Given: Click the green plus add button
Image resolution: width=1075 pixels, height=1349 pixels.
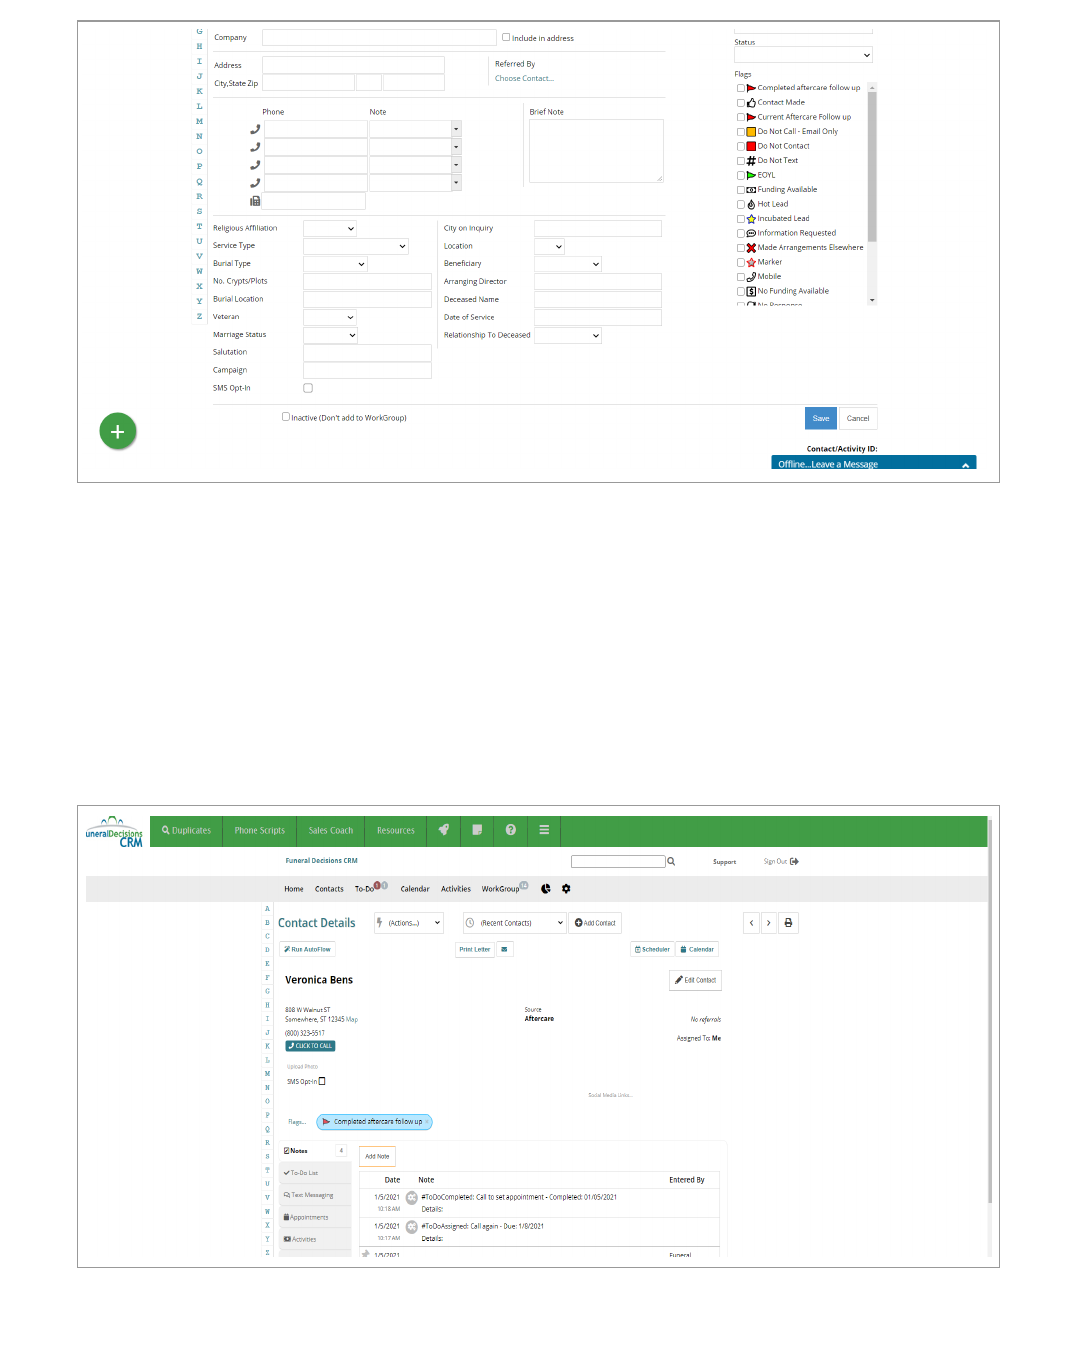Looking at the screenshot, I should coord(117,432).
